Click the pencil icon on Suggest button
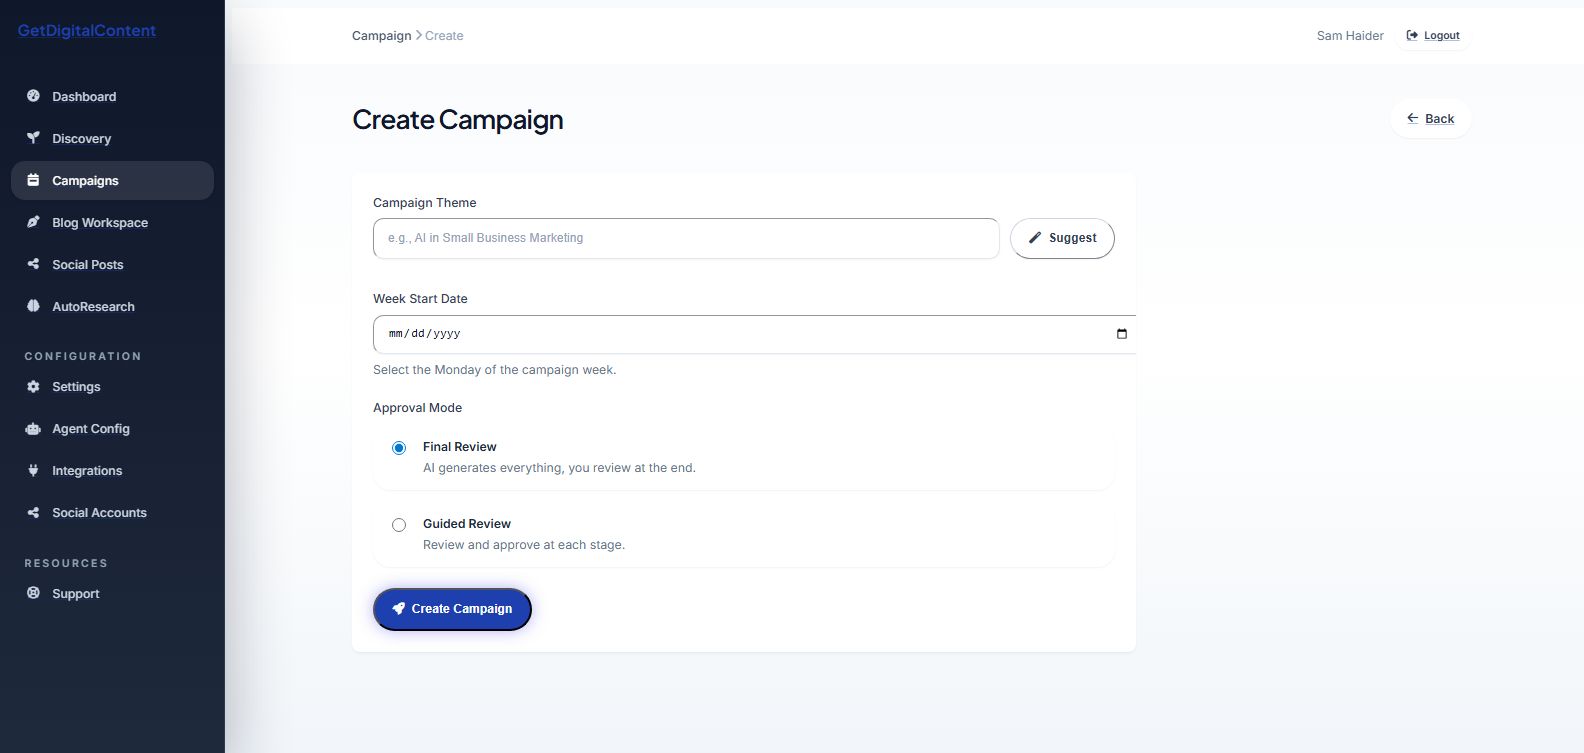Viewport: 1584px width, 753px height. [x=1035, y=238]
